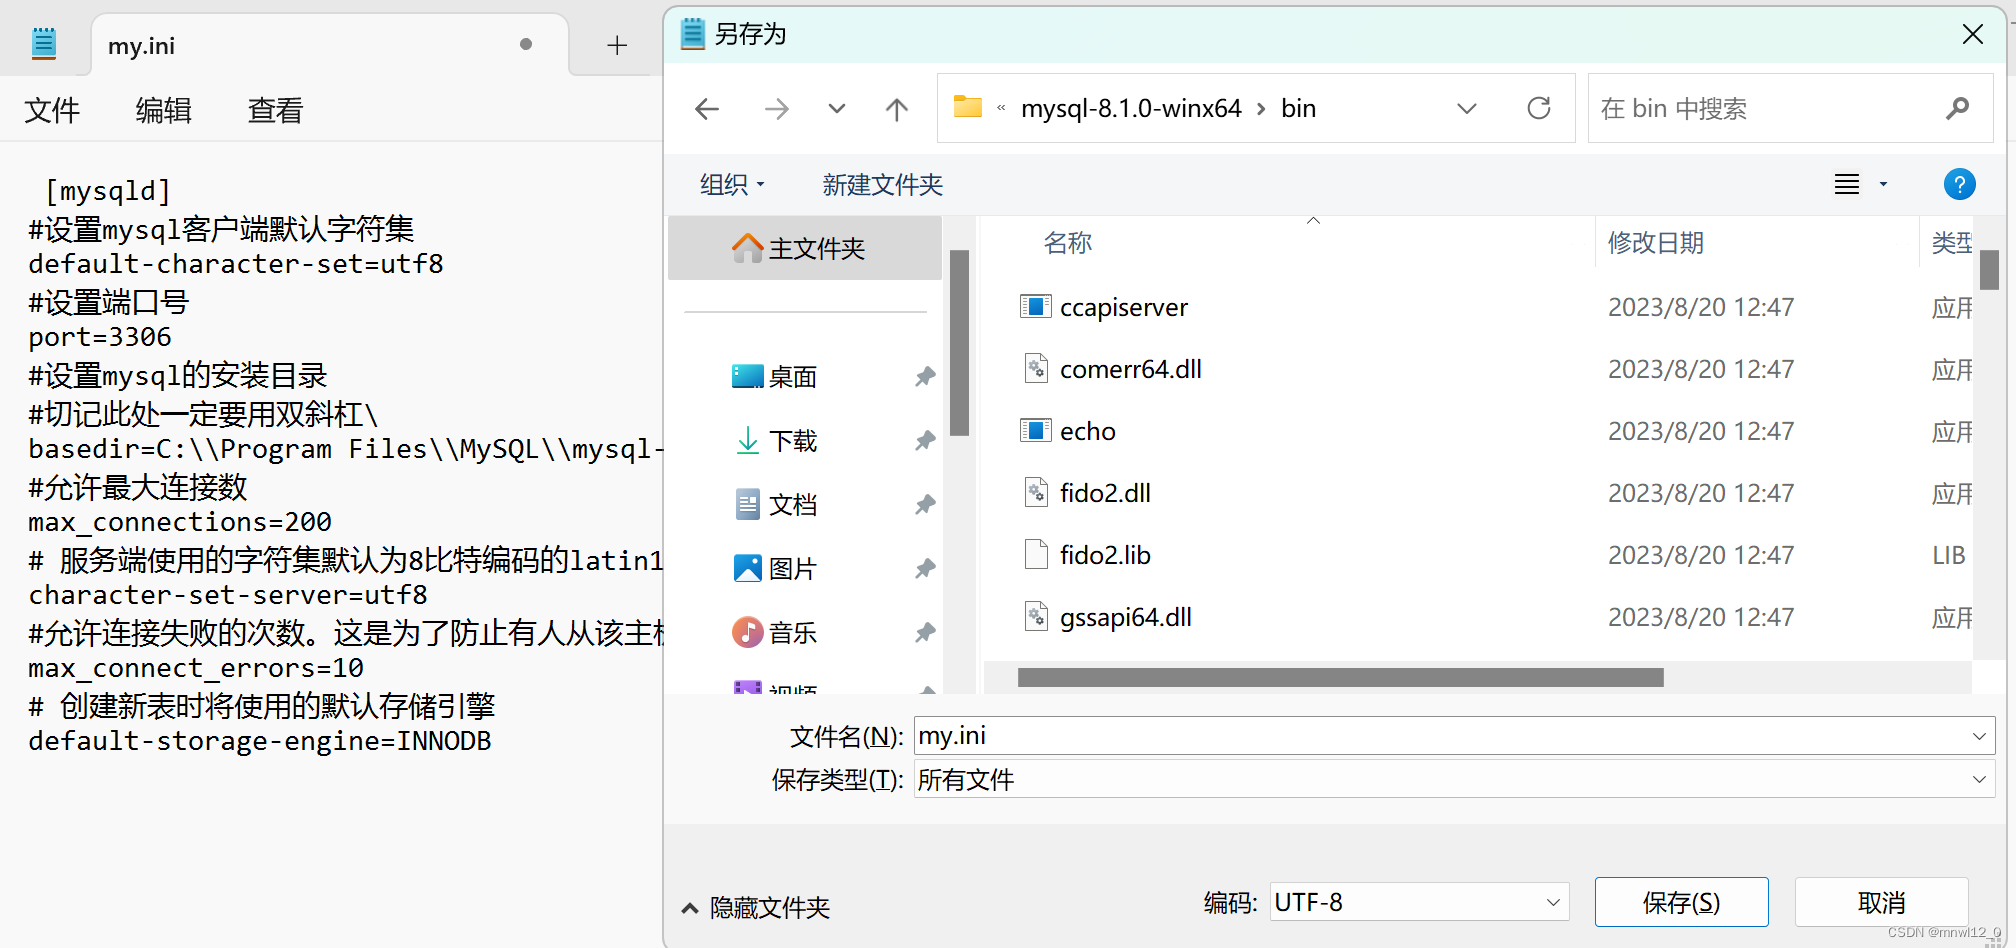Click the forward navigation arrow
This screenshot has height=948, width=2016.
(776, 108)
